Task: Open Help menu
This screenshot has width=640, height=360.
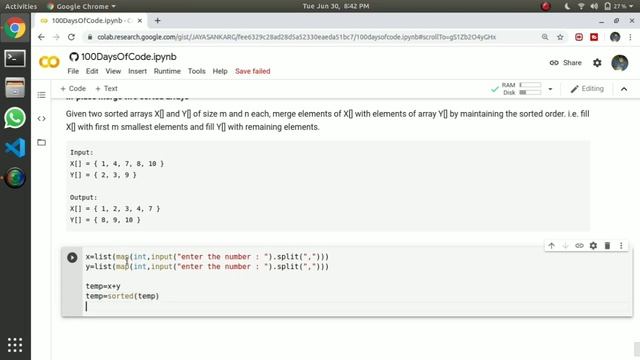Action: coord(220,71)
